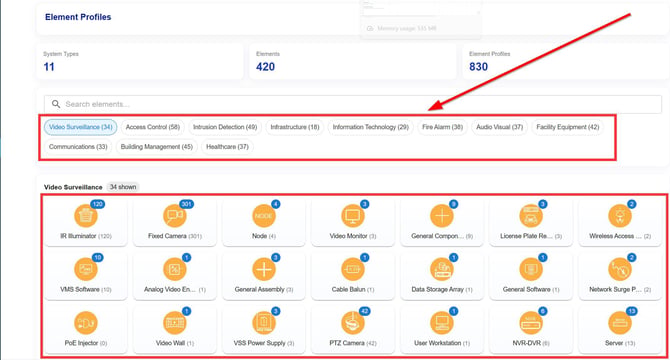The height and width of the screenshot is (360, 670).
Task: Open the VMS Software element icon
Action: coord(85,269)
